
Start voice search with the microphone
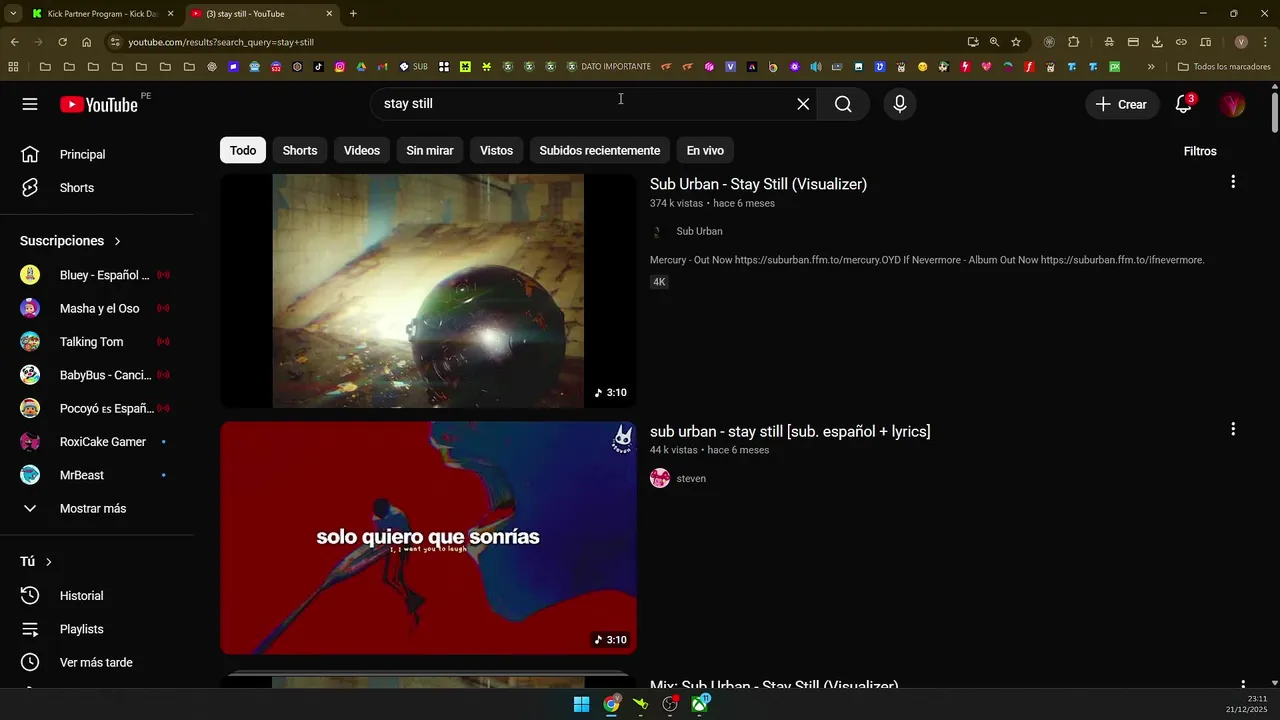pyautogui.click(x=900, y=104)
